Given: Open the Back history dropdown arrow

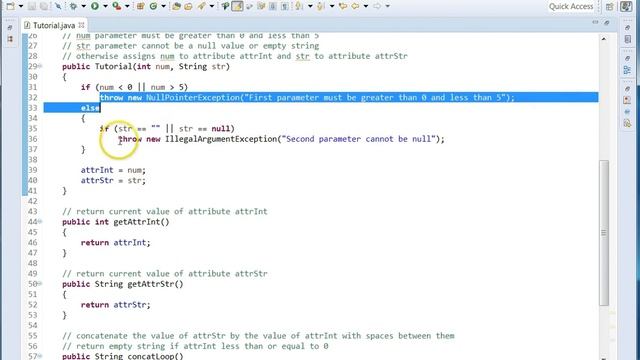Looking at the screenshot, I should pos(366,6).
